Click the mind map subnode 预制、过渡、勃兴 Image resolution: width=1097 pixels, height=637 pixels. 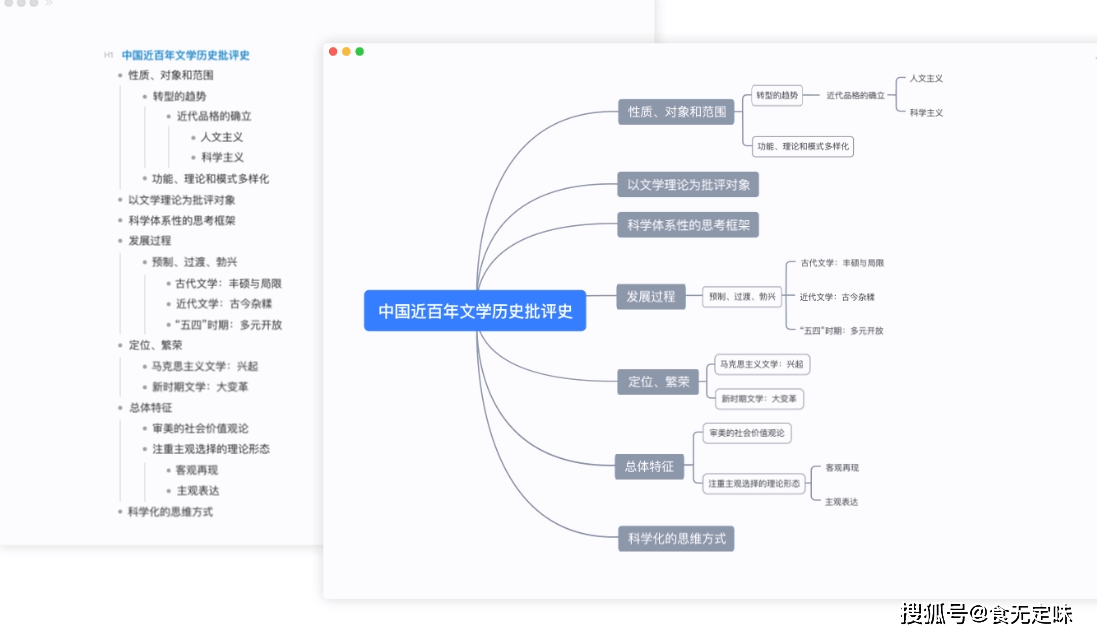pyautogui.click(x=743, y=297)
